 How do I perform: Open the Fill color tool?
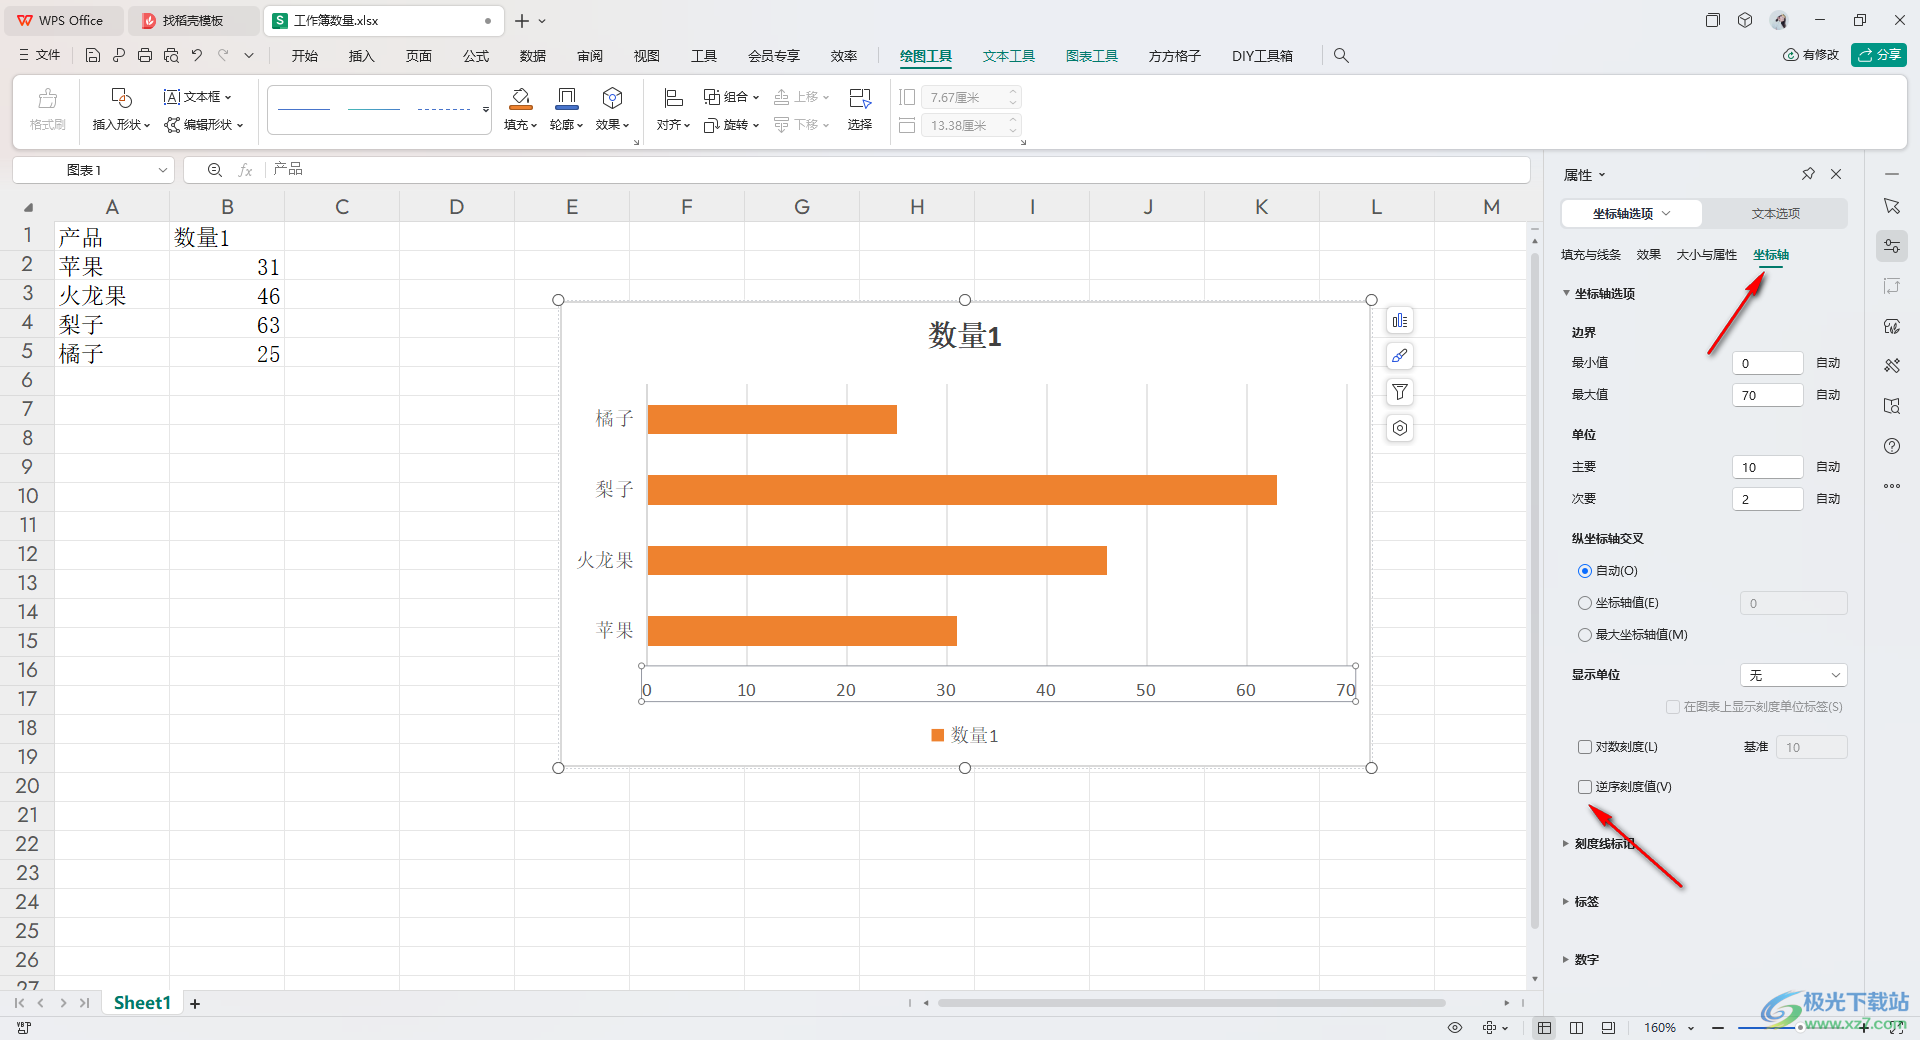click(521, 109)
